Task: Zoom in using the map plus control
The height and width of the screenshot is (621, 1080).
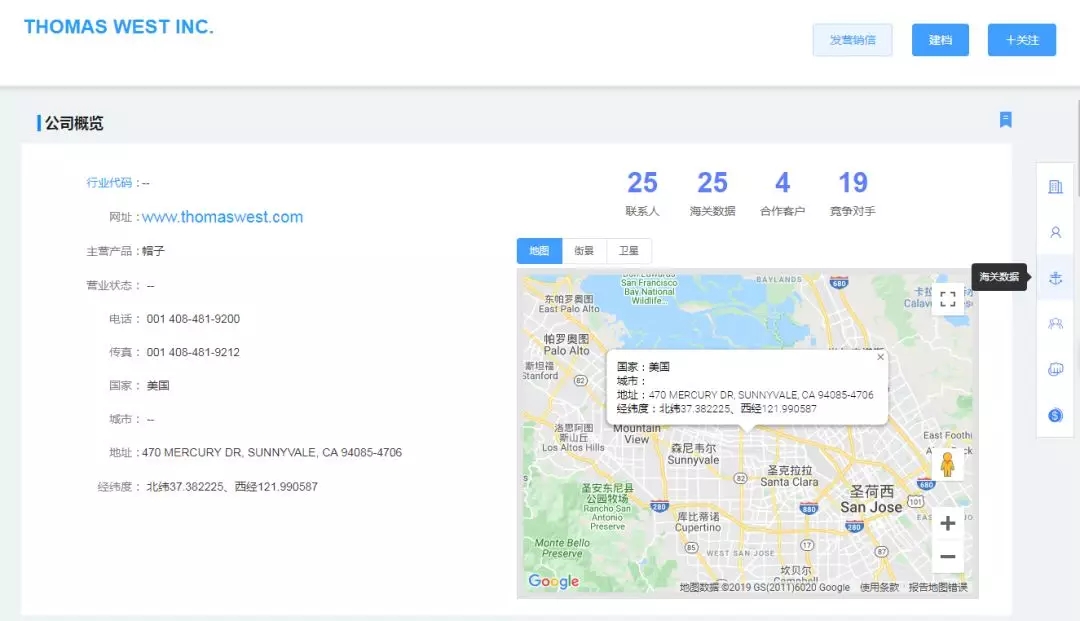Action: point(947,522)
